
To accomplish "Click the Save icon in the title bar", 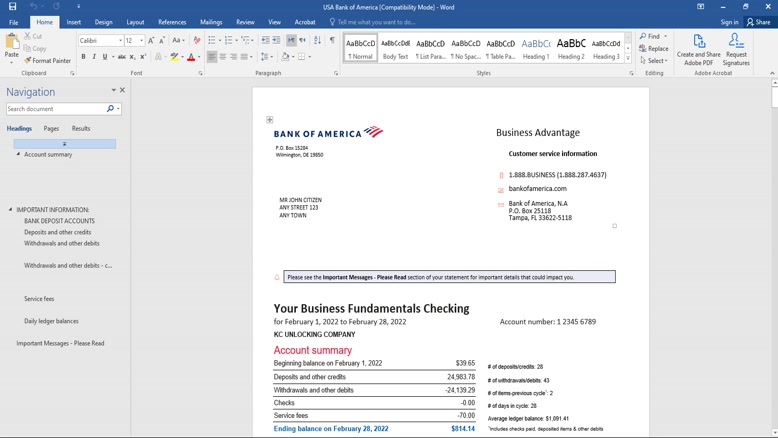I will point(14,7).
